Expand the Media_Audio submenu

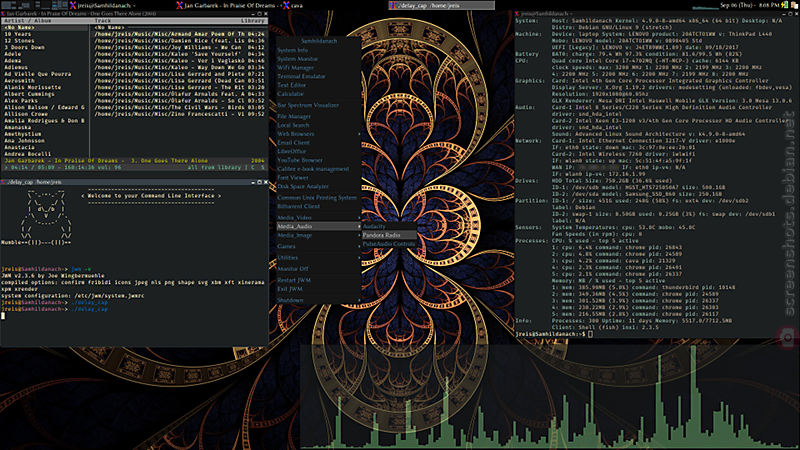pyautogui.click(x=318, y=226)
